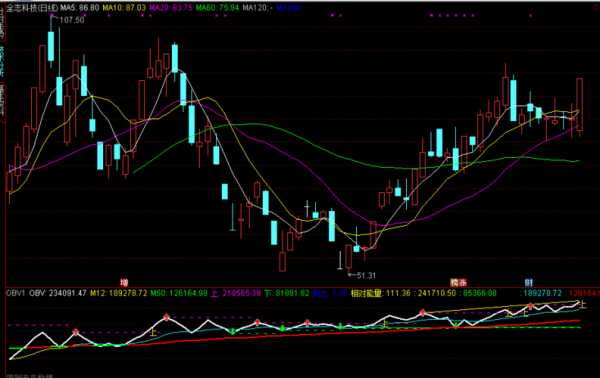The image size is (600, 378).
Task: Click the 51.31 low price label
Action: point(365,275)
